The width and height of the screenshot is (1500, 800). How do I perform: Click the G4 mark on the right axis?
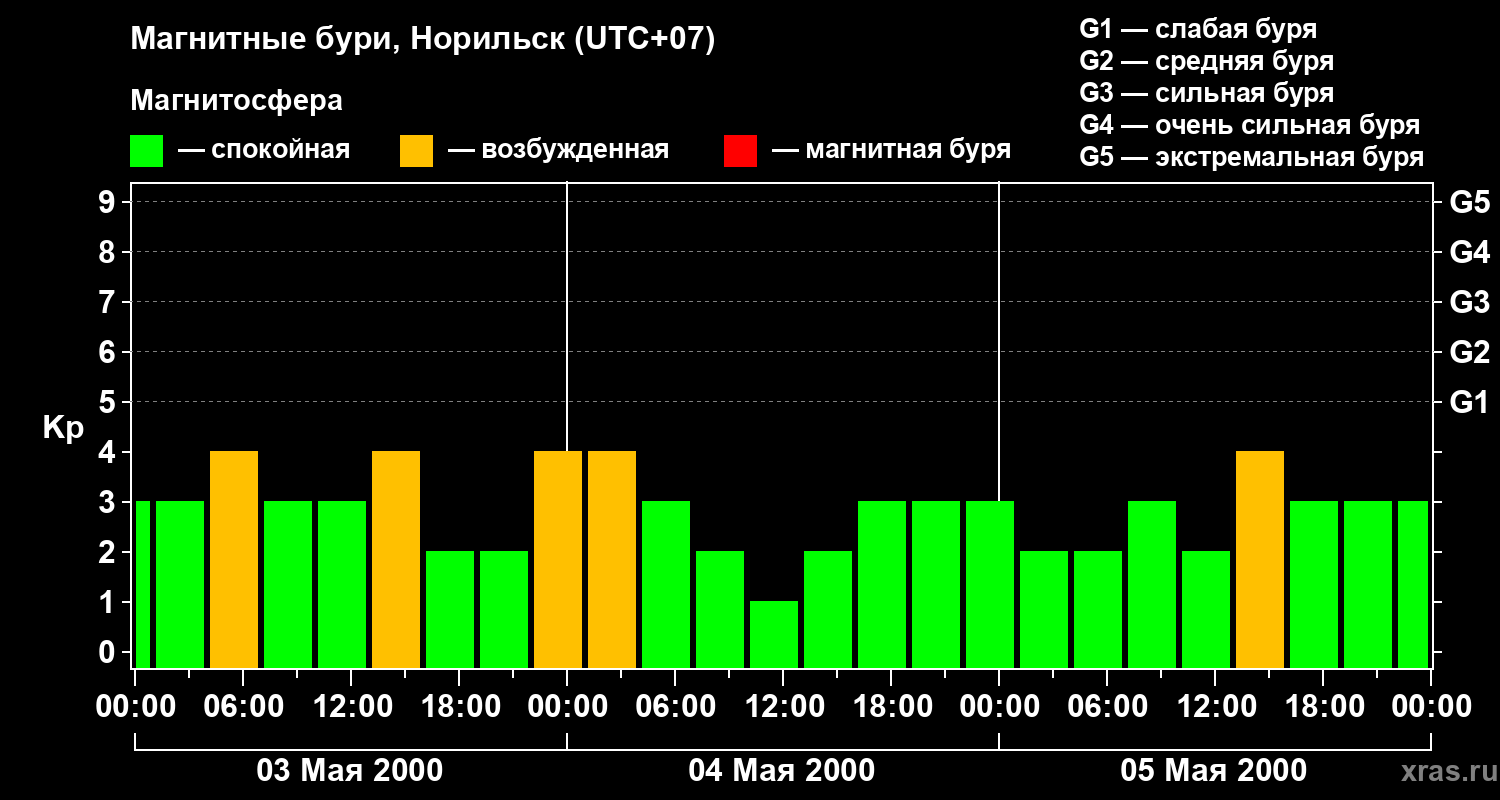tap(1469, 253)
